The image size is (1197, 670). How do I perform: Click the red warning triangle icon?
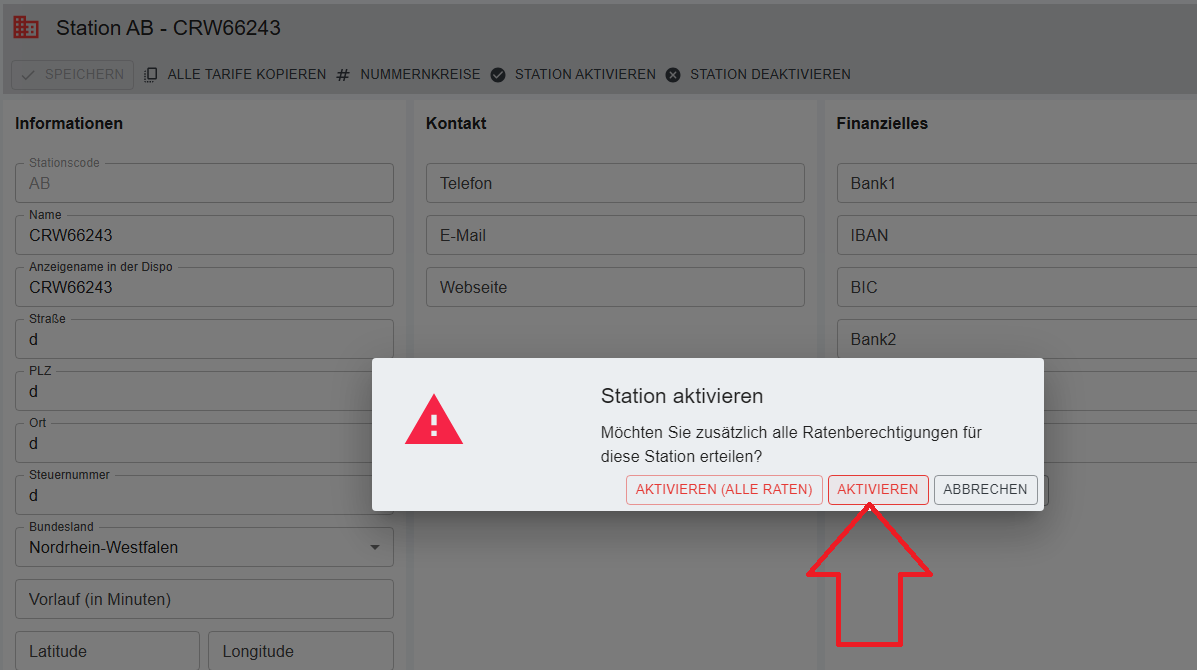point(434,420)
